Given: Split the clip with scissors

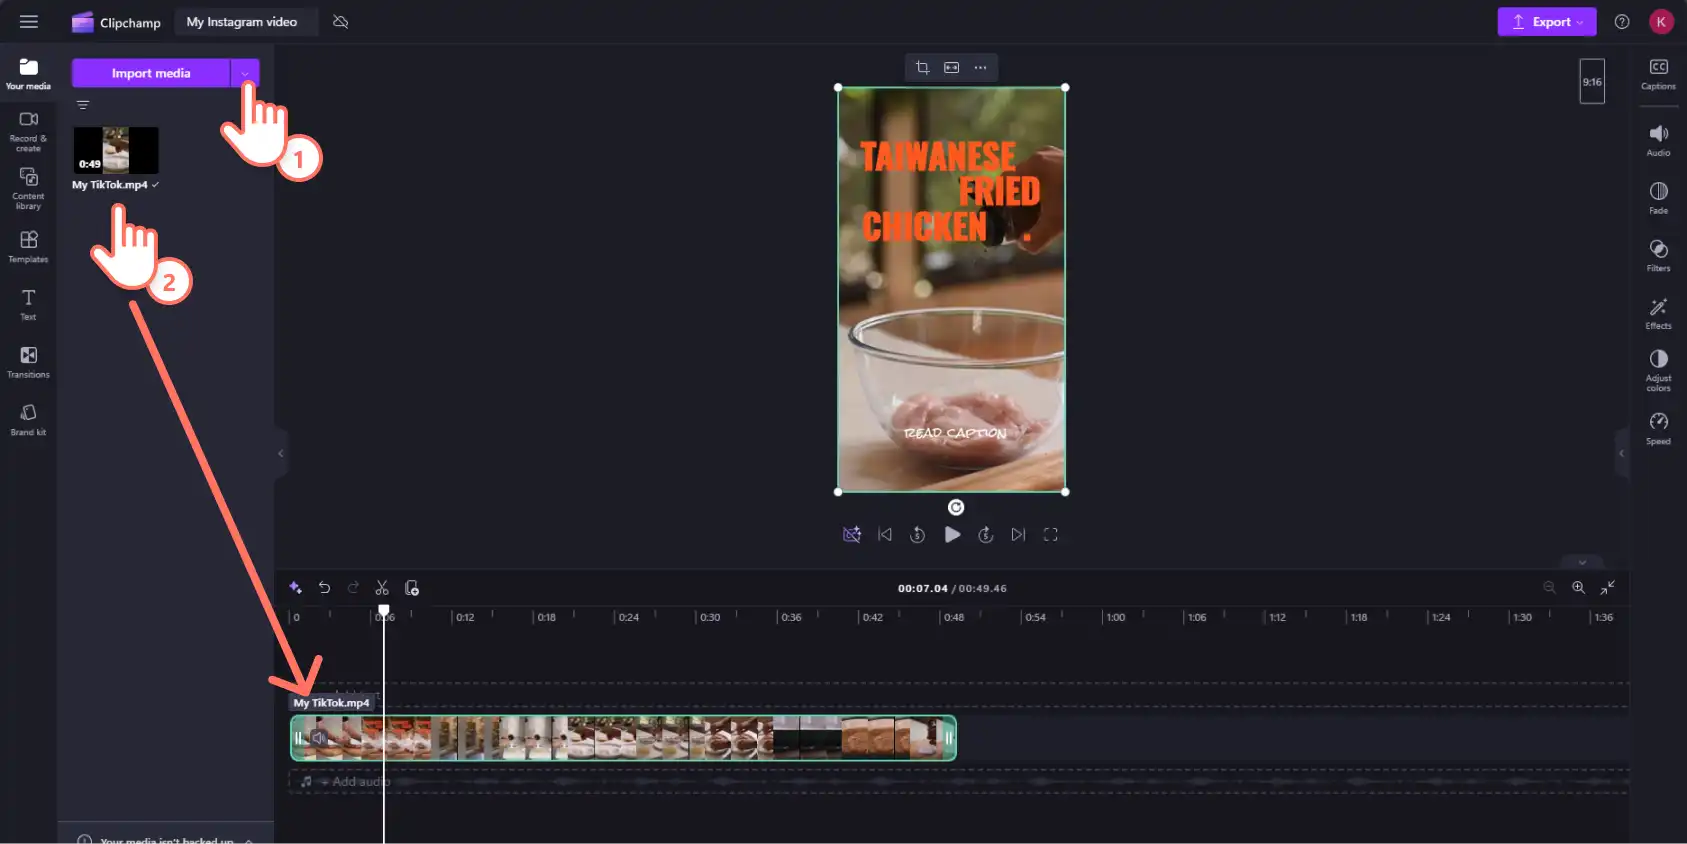Looking at the screenshot, I should click(x=382, y=588).
